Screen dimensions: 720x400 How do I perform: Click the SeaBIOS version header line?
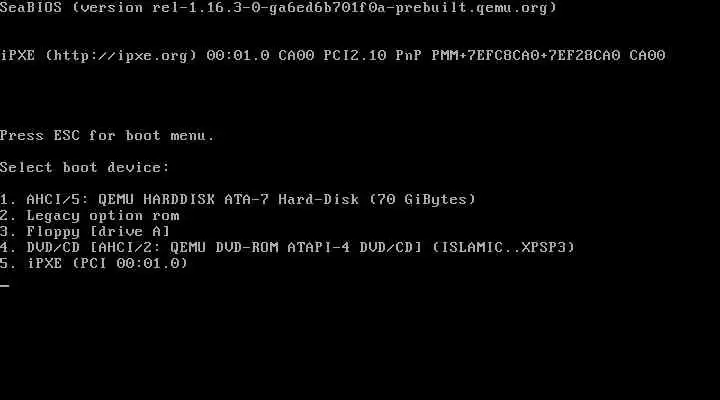point(278,8)
